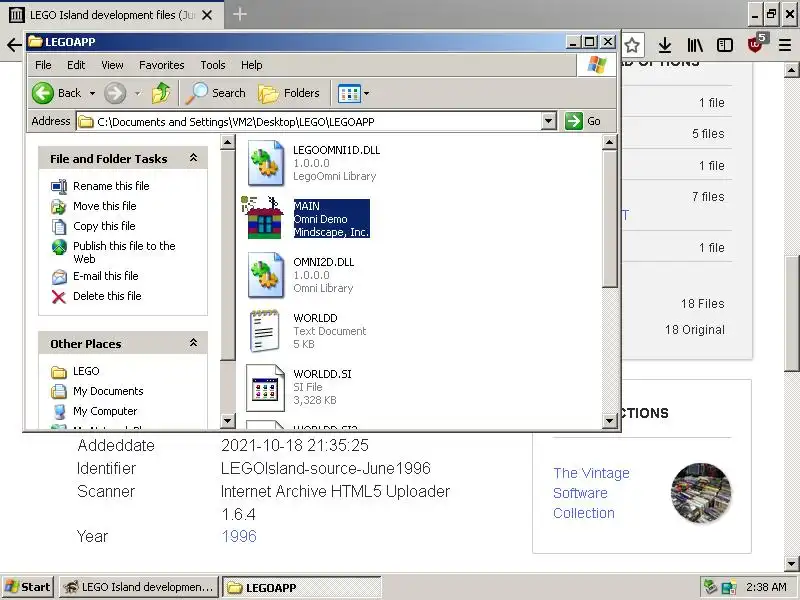
Task: Click the taskbar clock
Action: 766,587
